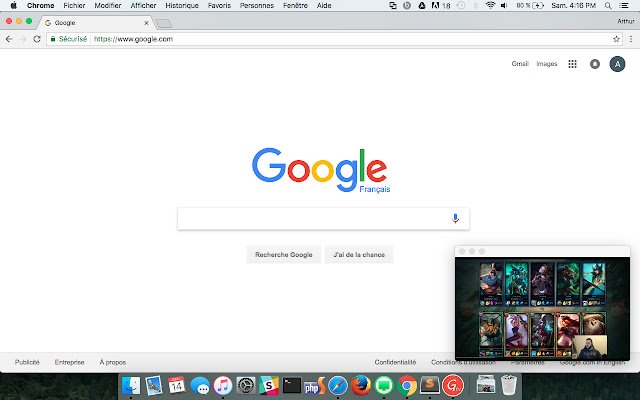The height and width of the screenshot is (400, 640).
Task: Close the Google tab
Action: point(146,23)
